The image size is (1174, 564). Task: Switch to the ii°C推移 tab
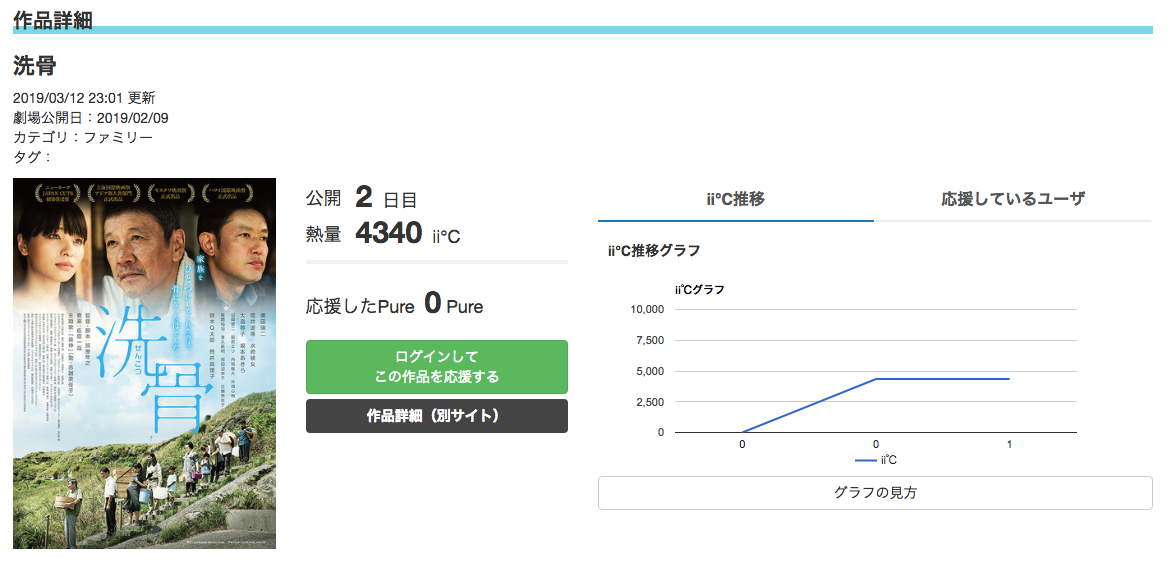735,199
